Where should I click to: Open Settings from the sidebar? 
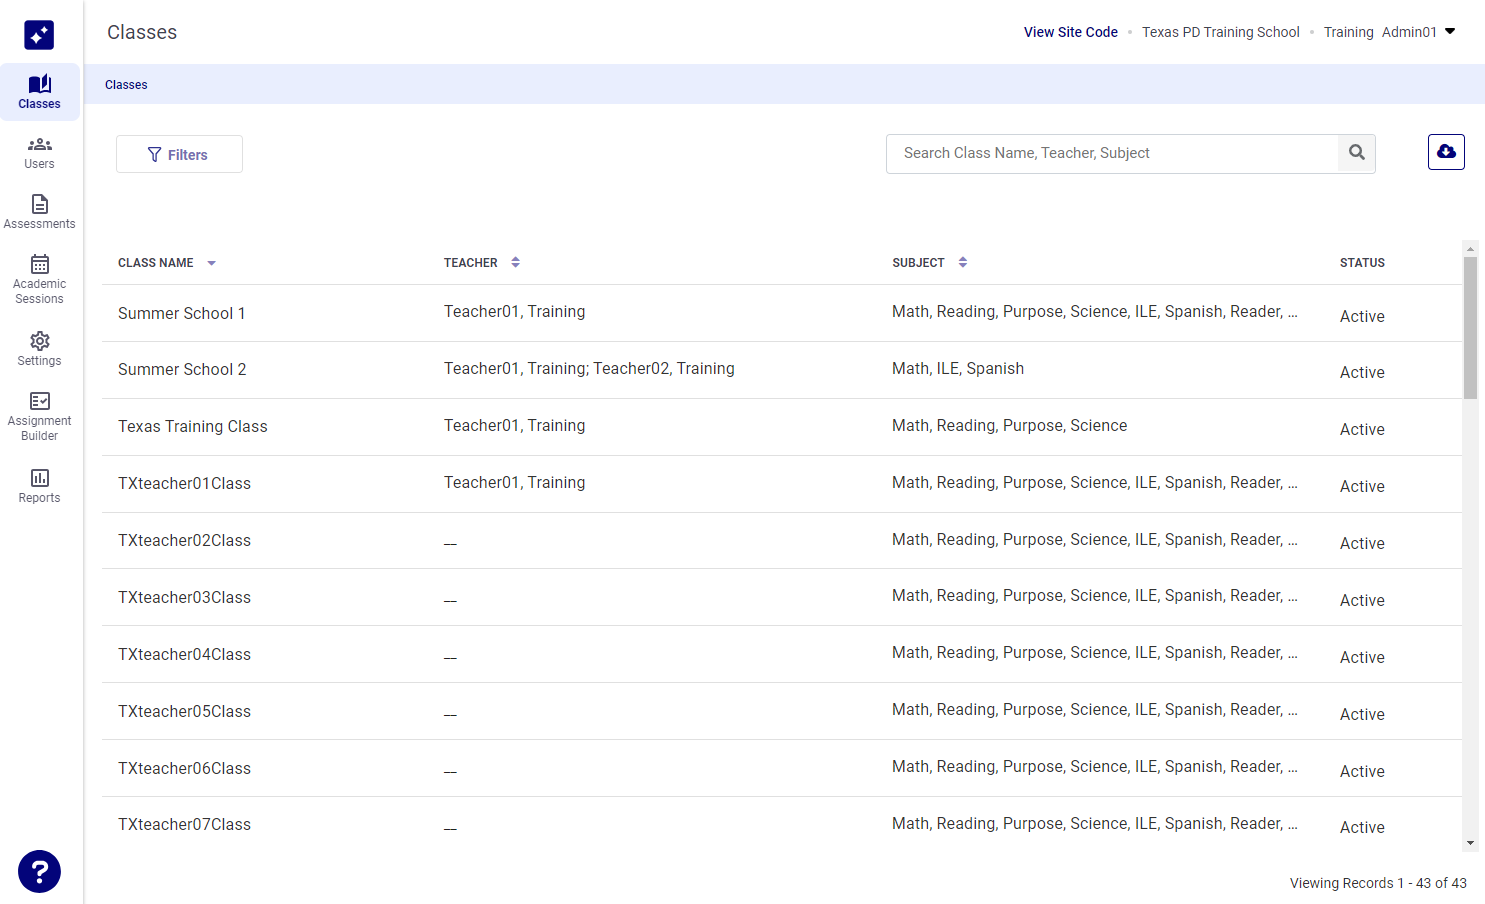pos(39,349)
